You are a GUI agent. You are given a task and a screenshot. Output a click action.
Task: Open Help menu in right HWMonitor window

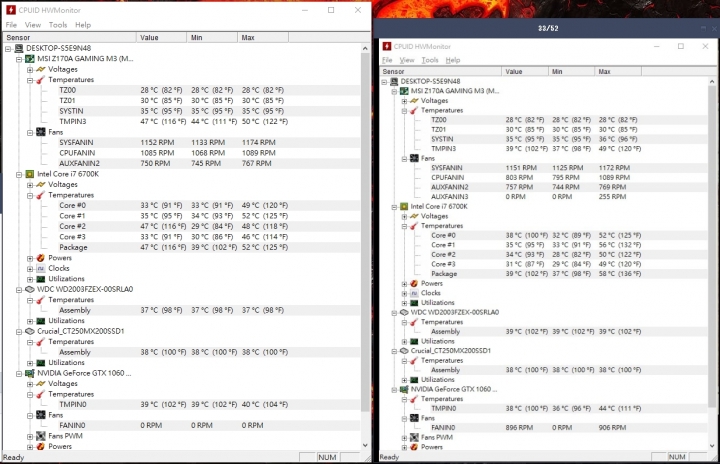[453, 60]
